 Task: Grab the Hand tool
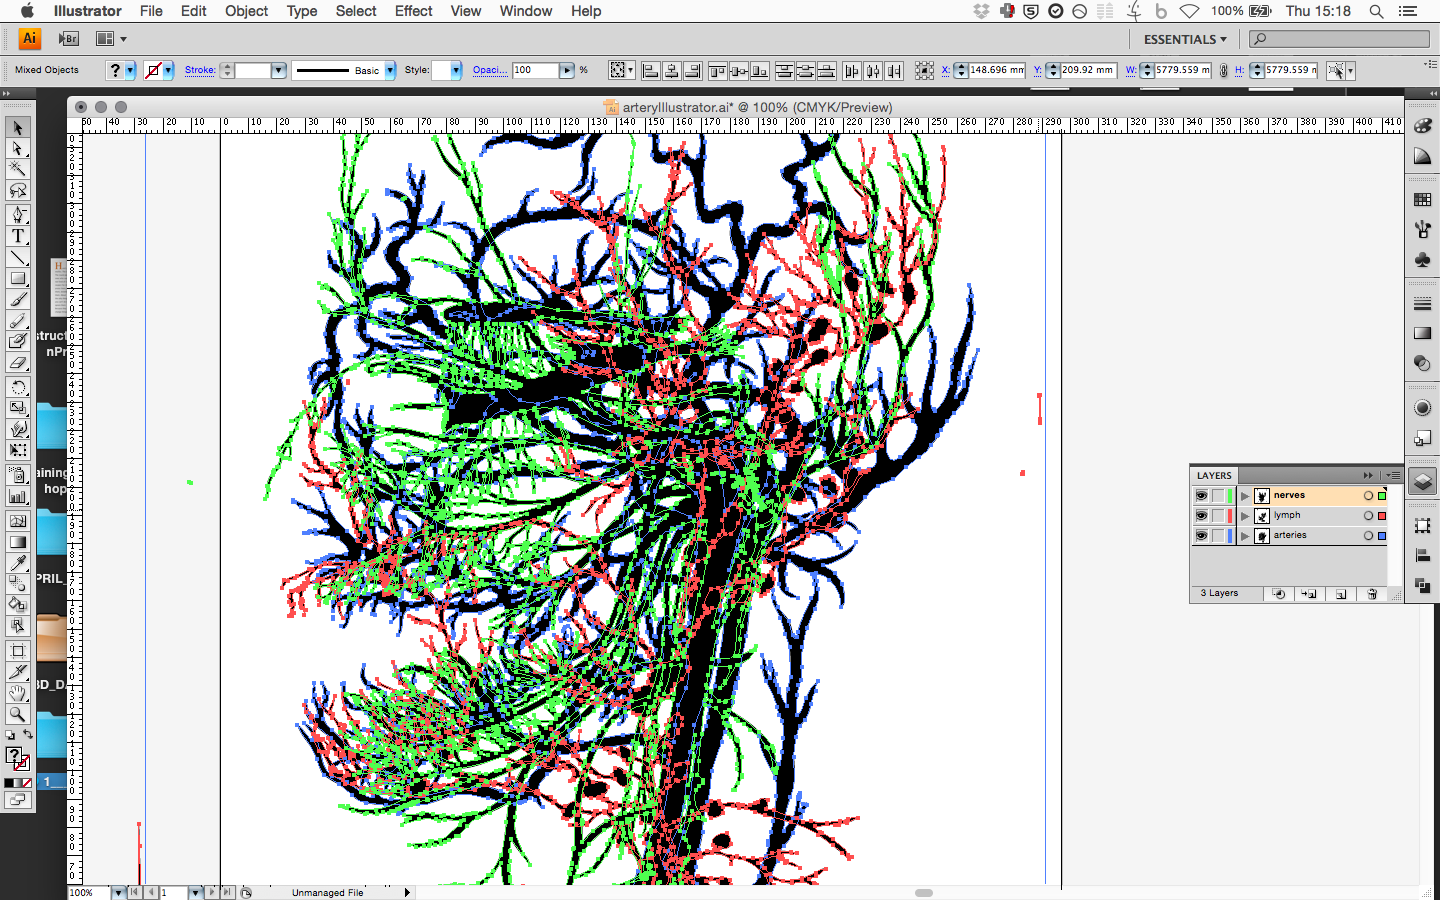coord(17,694)
